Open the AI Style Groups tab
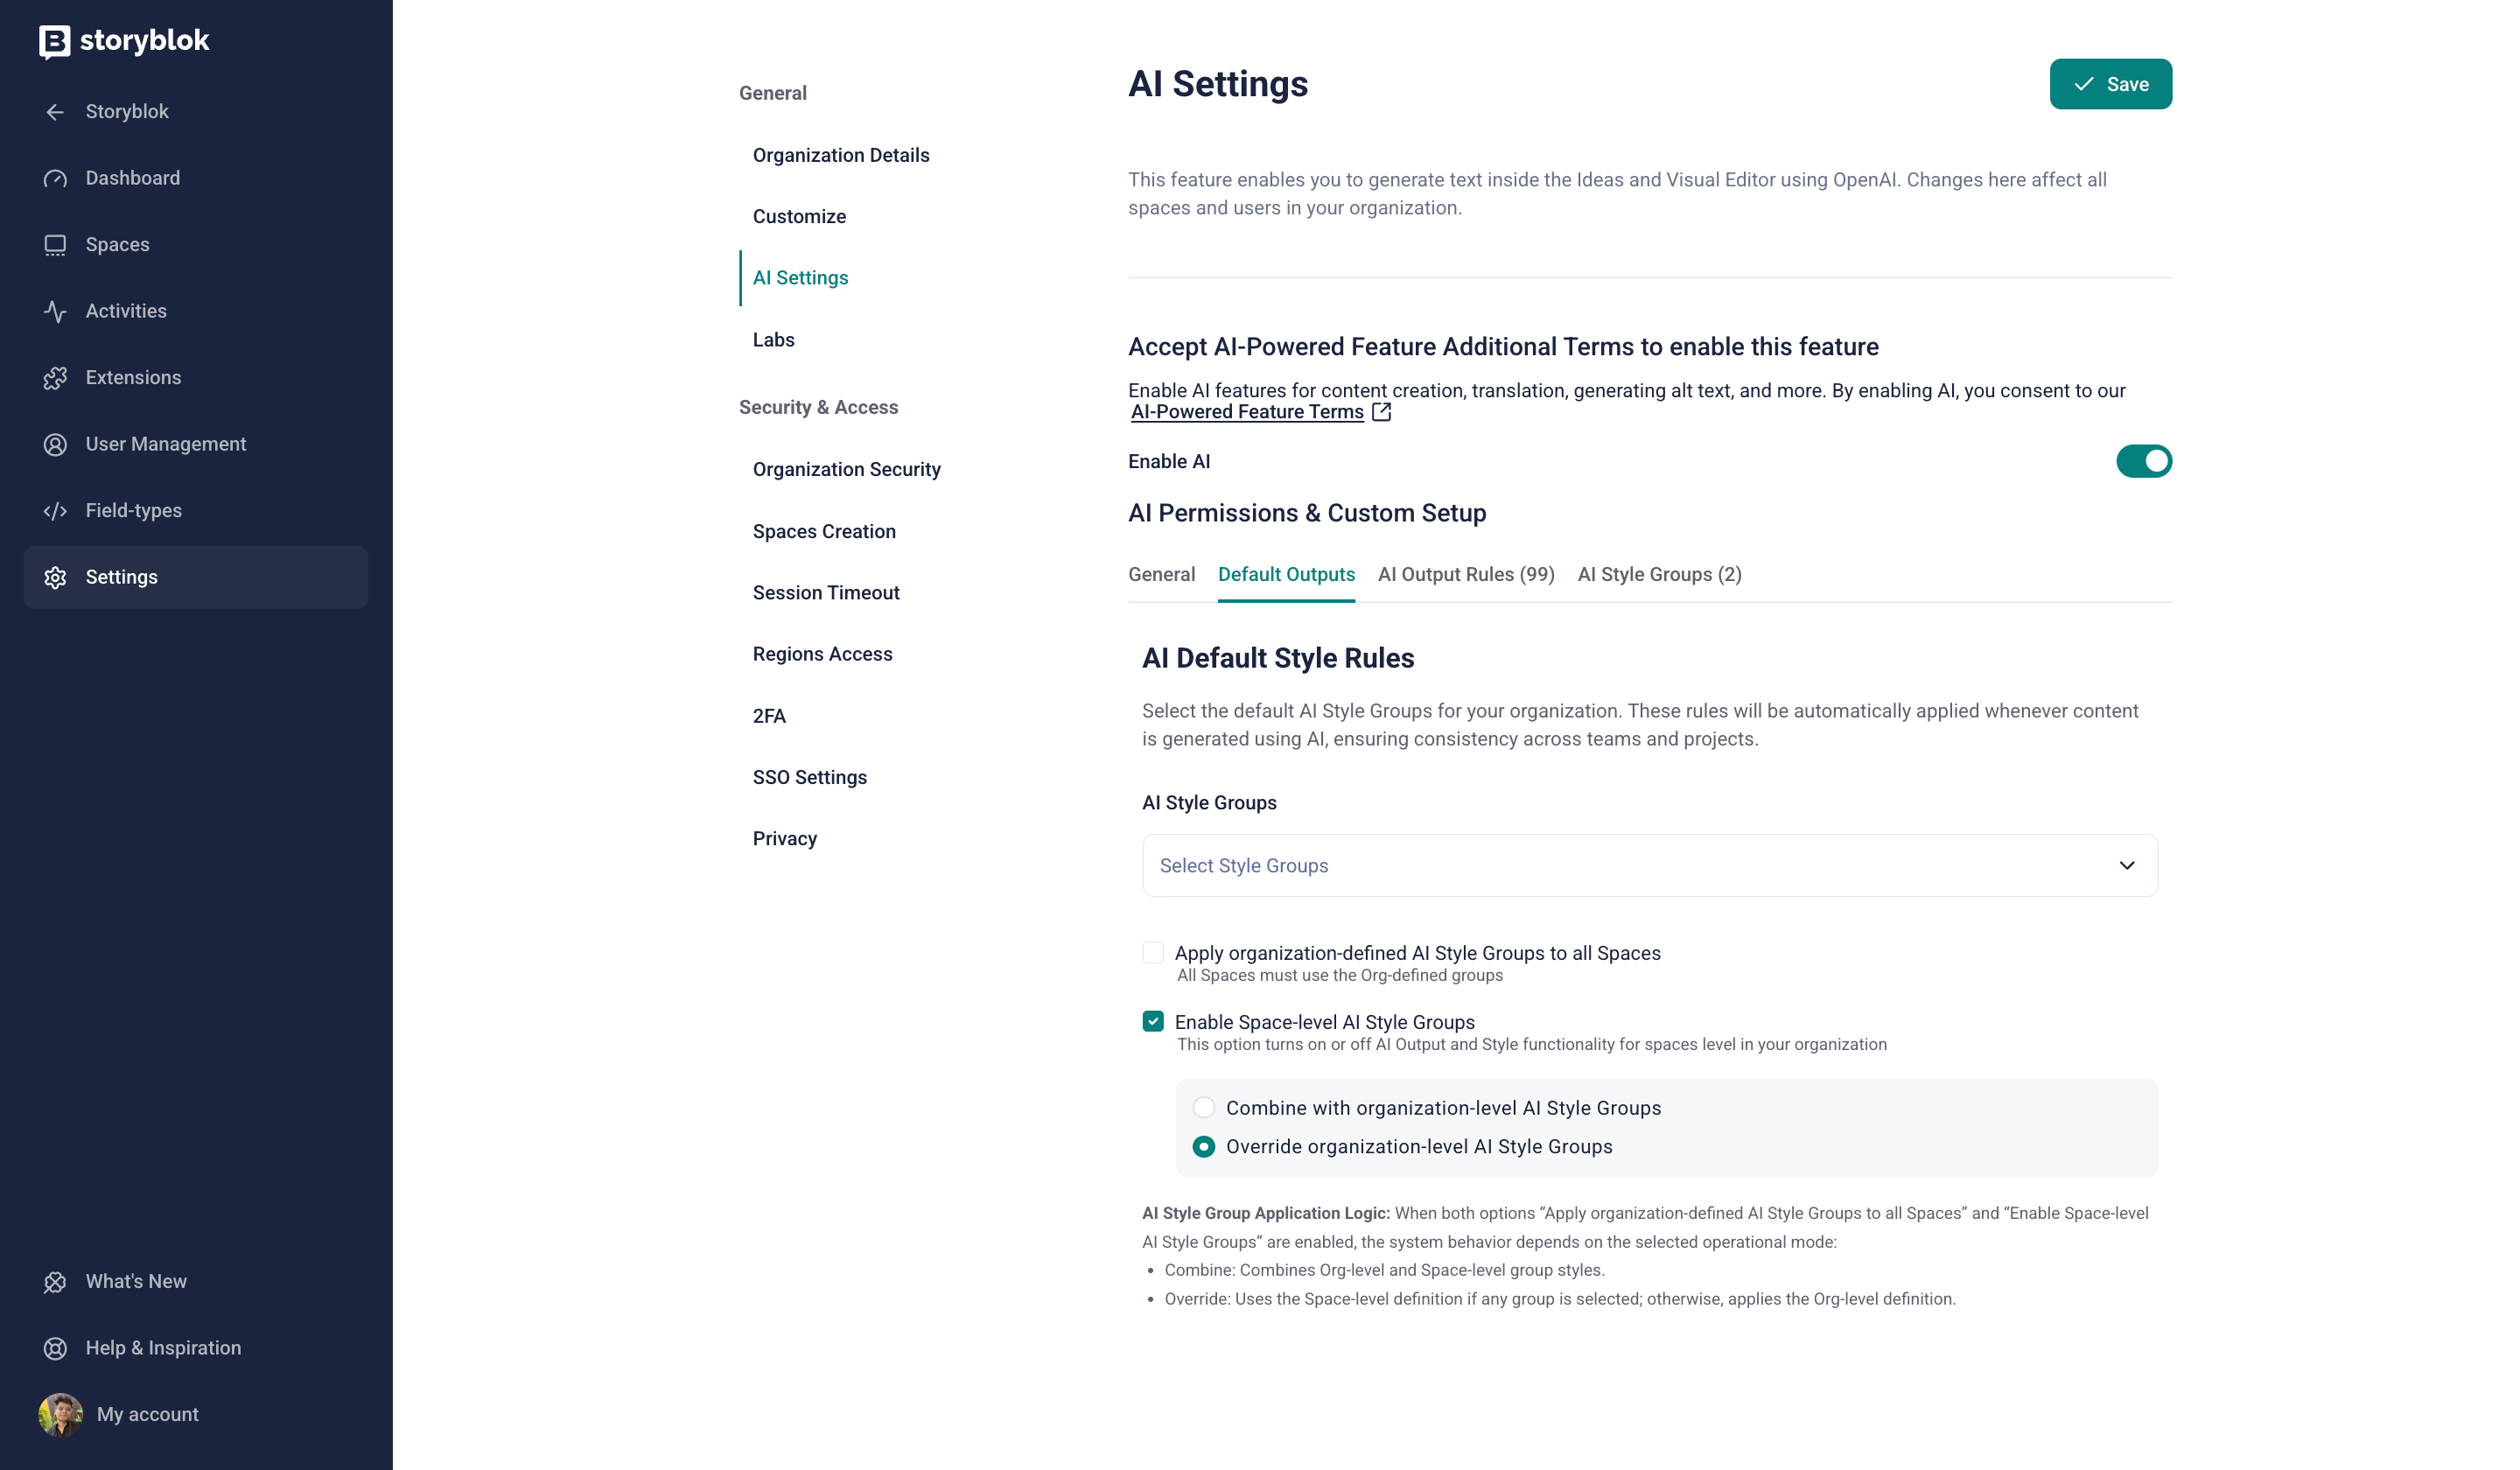This screenshot has height=1470, width=2520. 1659,574
